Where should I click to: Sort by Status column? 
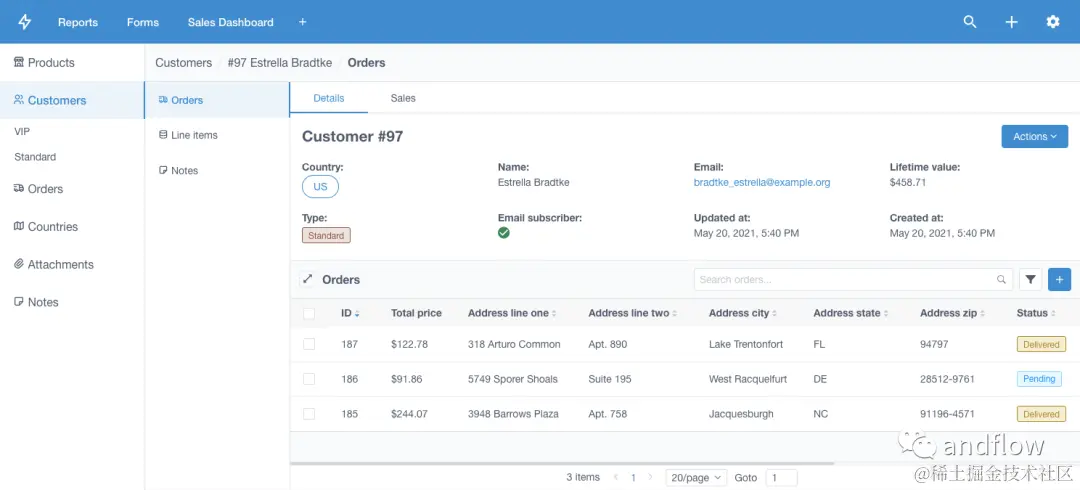pyautogui.click(x=1036, y=313)
